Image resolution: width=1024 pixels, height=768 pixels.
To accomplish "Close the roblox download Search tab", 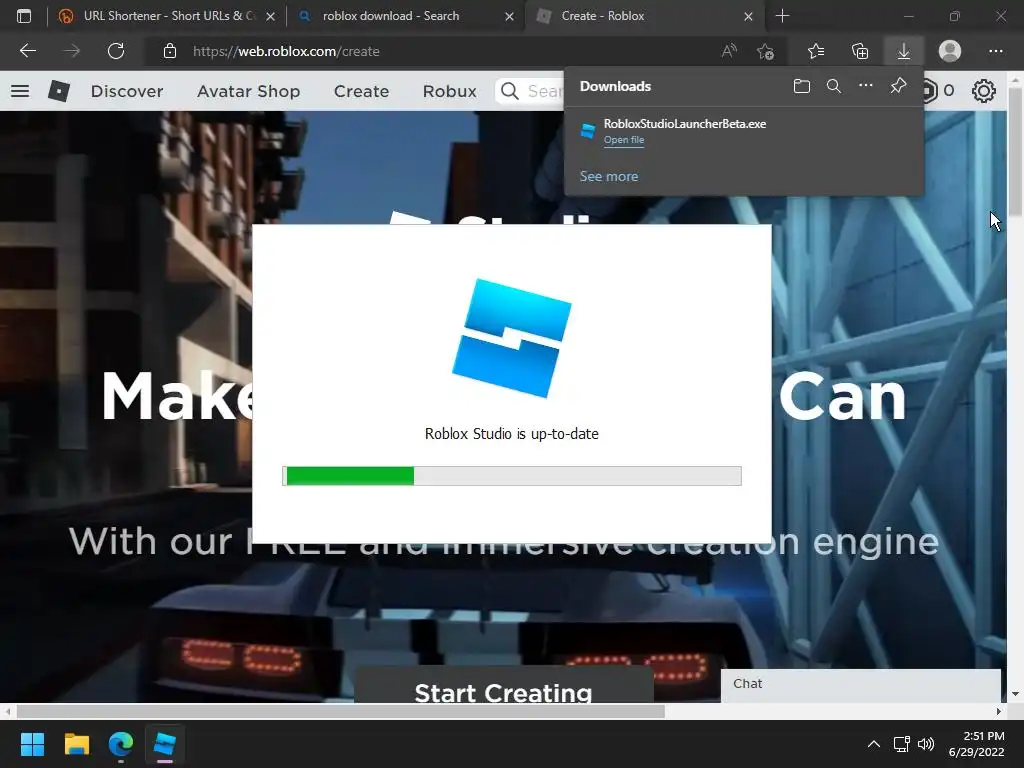I will click(509, 16).
